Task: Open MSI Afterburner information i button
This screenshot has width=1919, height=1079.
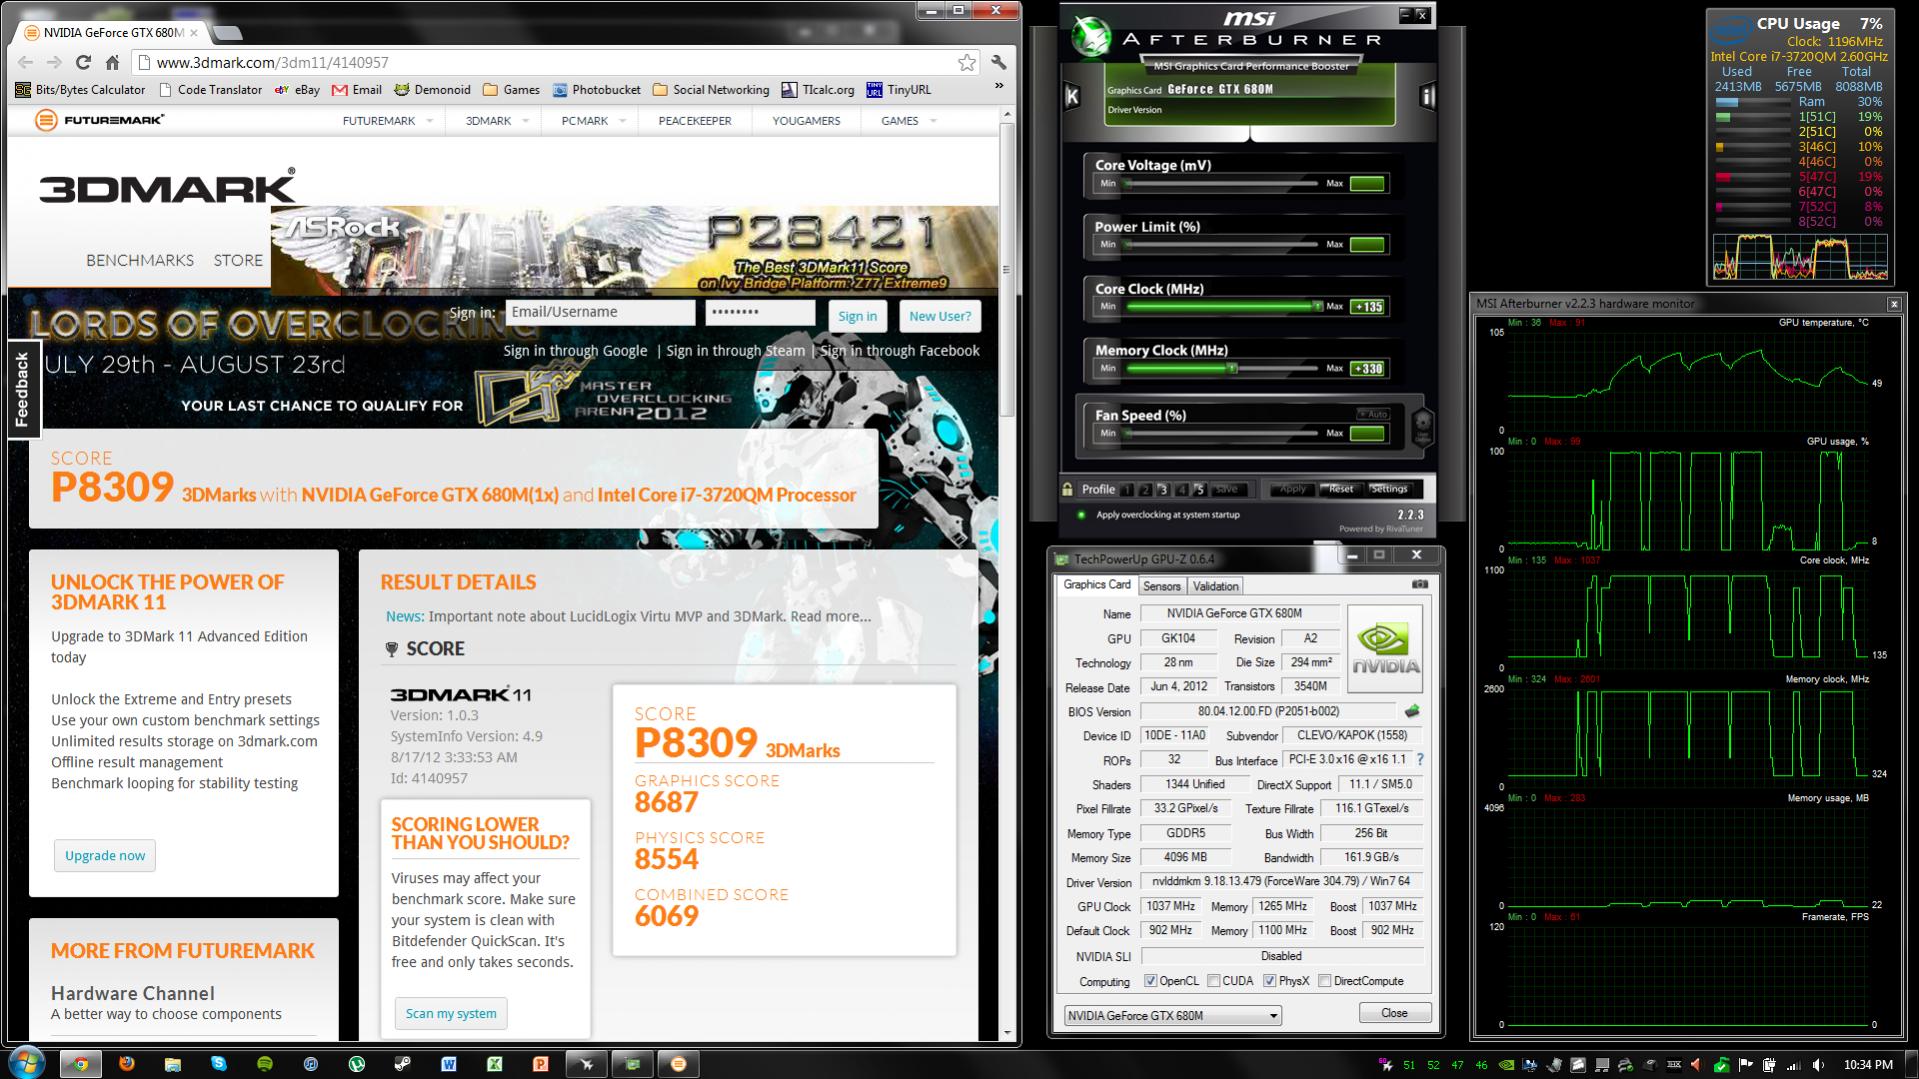Action: pyautogui.click(x=1427, y=96)
